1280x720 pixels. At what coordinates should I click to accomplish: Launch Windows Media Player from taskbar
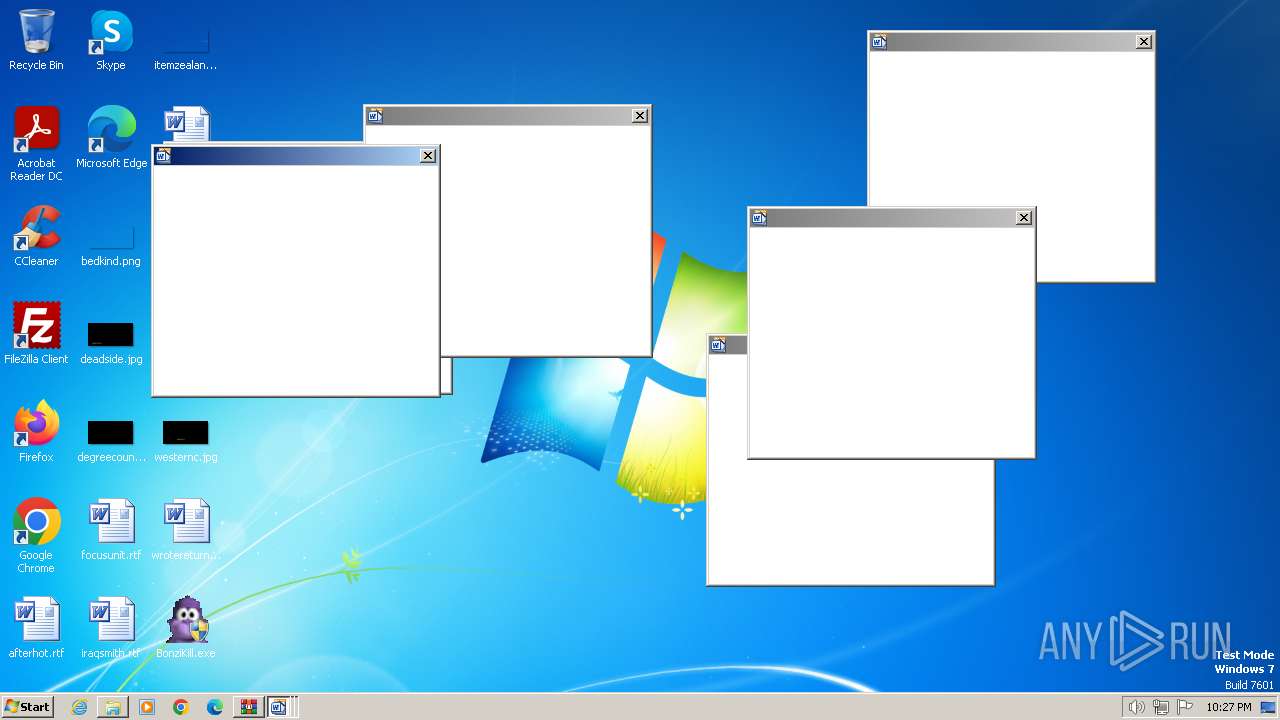point(147,707)
